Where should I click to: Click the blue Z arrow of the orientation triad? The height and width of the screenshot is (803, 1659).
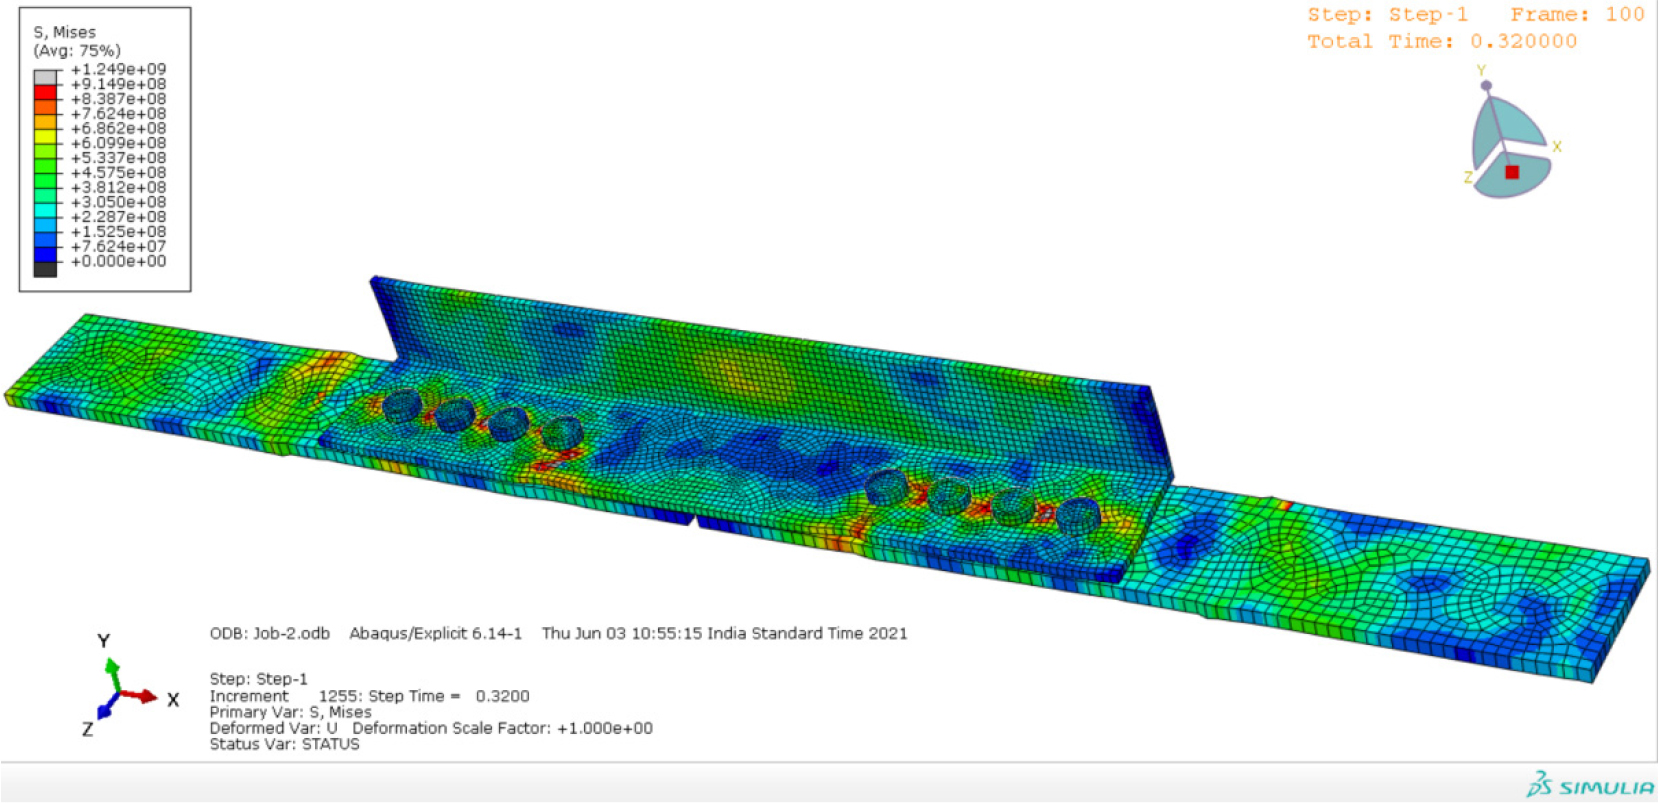tap(105, 711)
